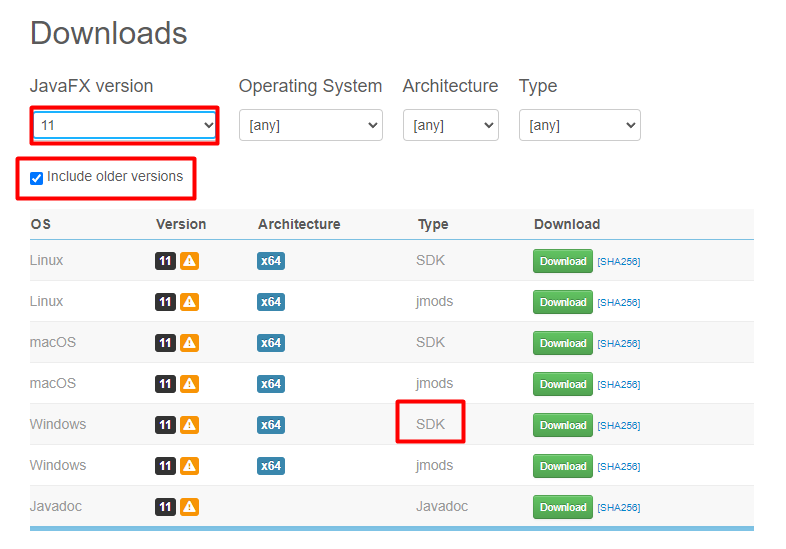
Task: Click warning icon in macOS SDK row
Action: point(189,343)
